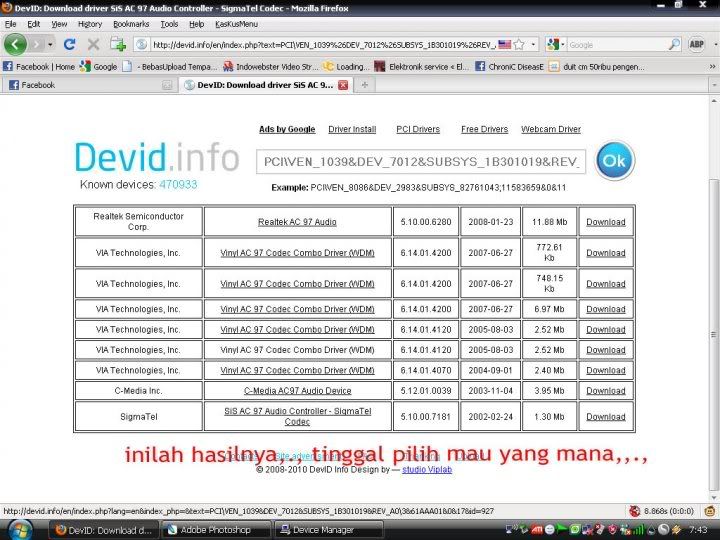
Task: Open the ChroniC DiseasE bookmark
Action: click(509, 67)
